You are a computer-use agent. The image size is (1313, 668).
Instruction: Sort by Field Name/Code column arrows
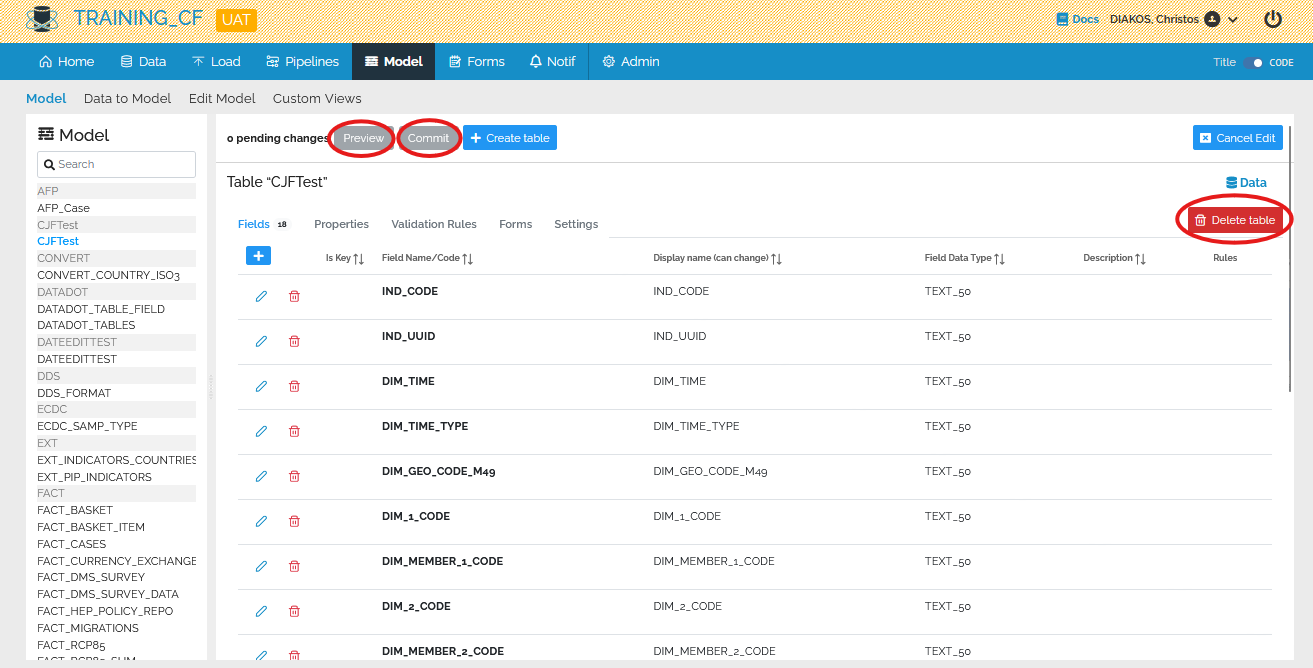click(x=467, y=258)
